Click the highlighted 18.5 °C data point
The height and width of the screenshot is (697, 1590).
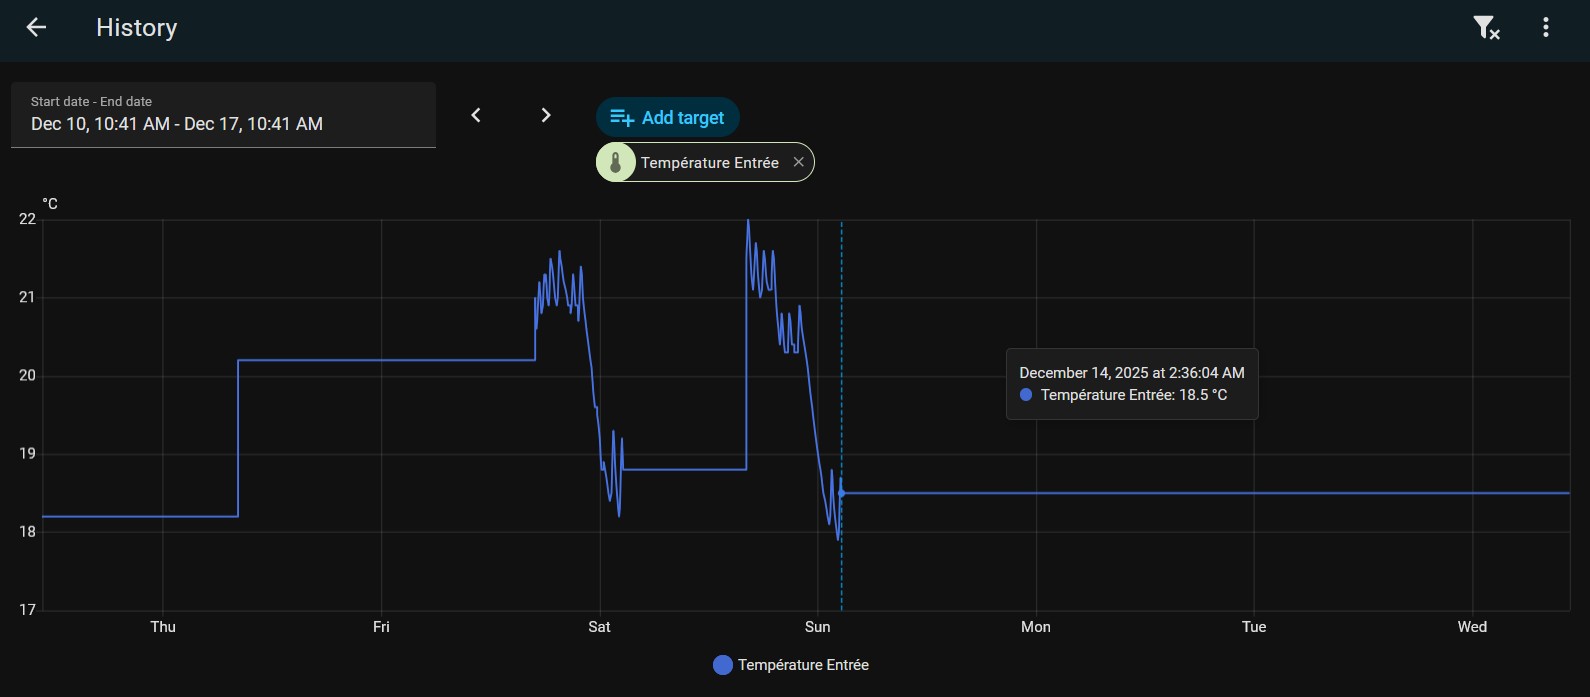(x=841, y=493)
